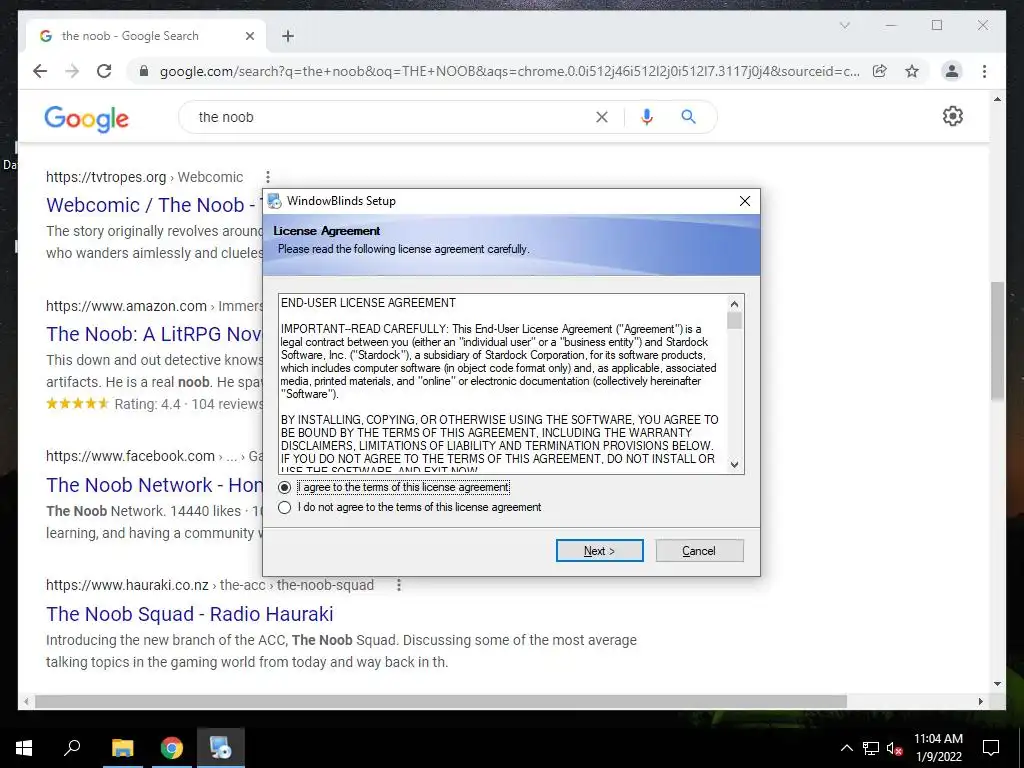Click the Google logo
The height and width of the screenshot is (768, 1024).
86,118
